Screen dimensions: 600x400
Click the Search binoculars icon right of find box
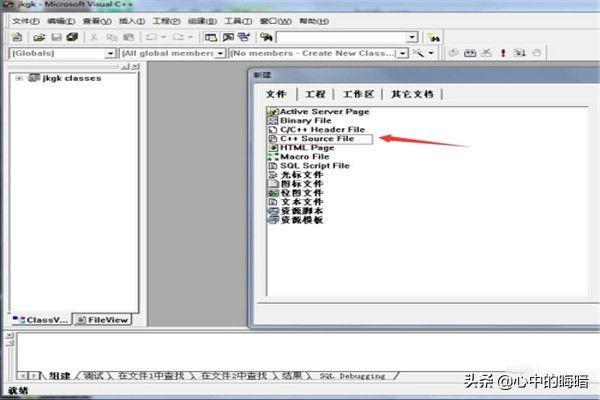pos(434,38)
